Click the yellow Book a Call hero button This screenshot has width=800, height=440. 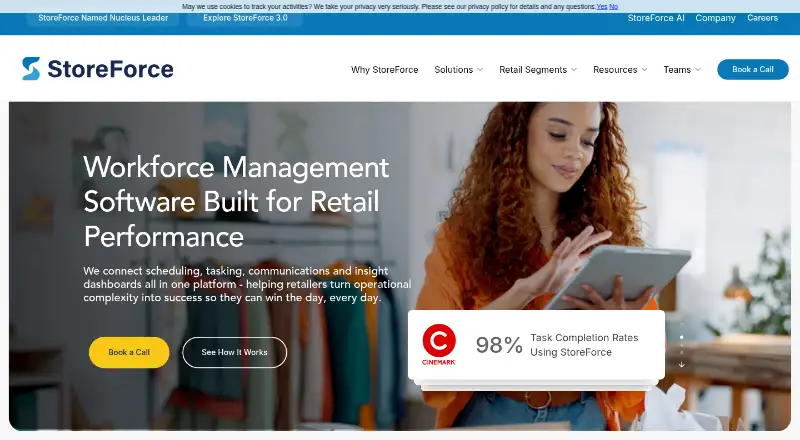tap(129, 352)
